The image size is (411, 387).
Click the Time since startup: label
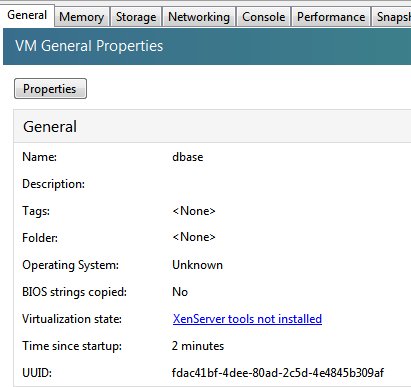click(72, 346)
